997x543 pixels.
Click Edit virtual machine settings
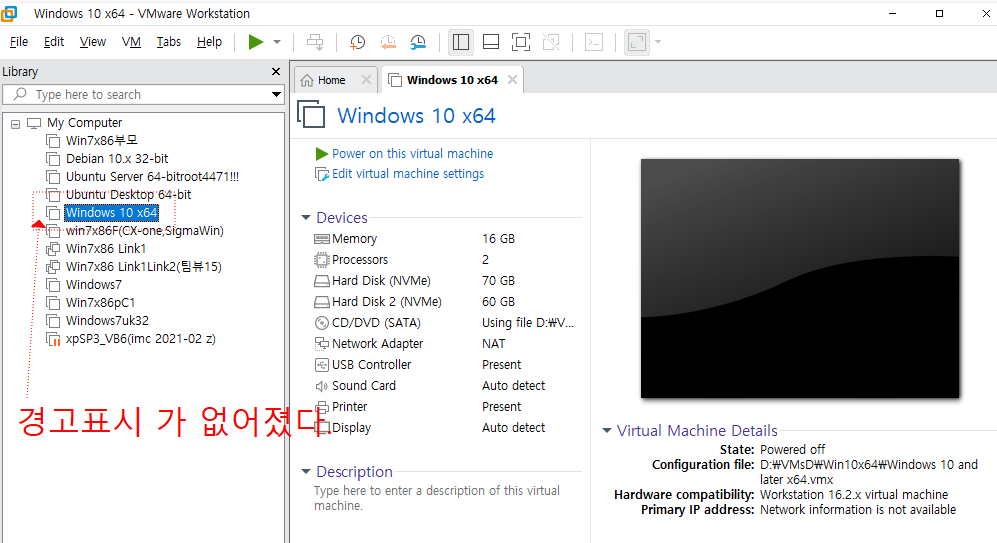click(408, 174)
